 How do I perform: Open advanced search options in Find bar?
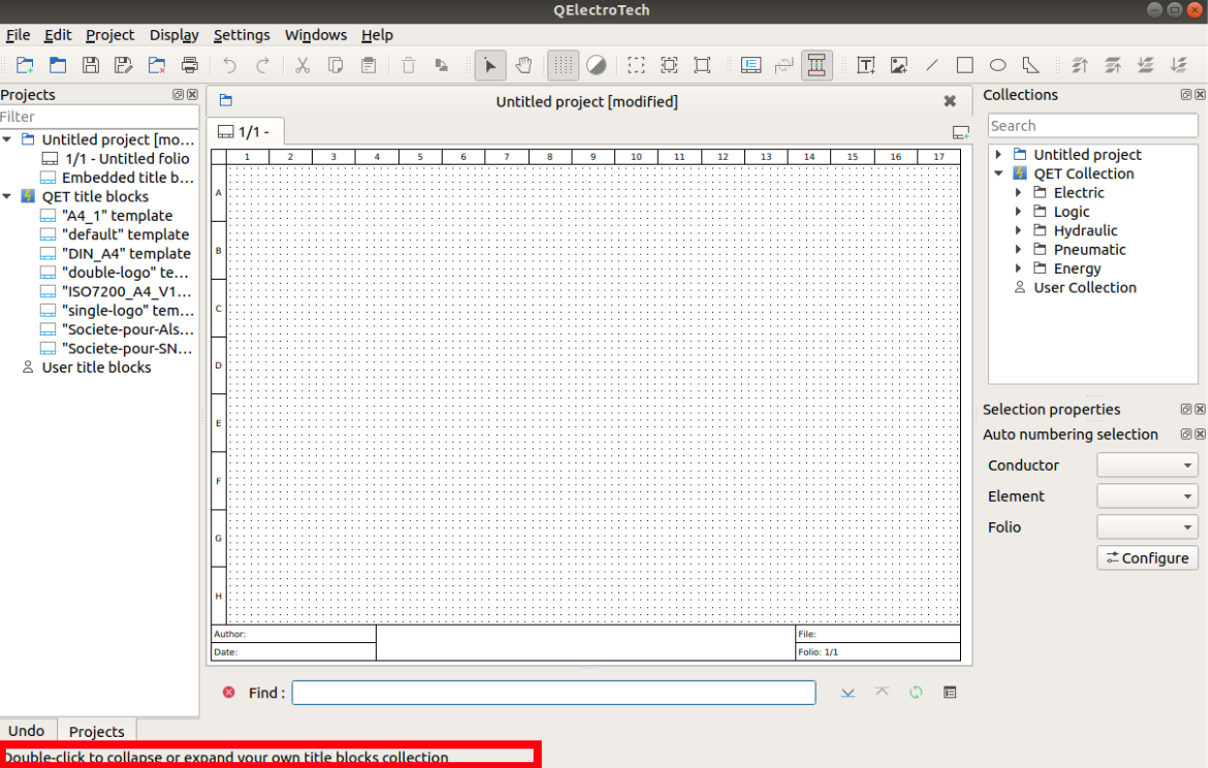[950, 692]
